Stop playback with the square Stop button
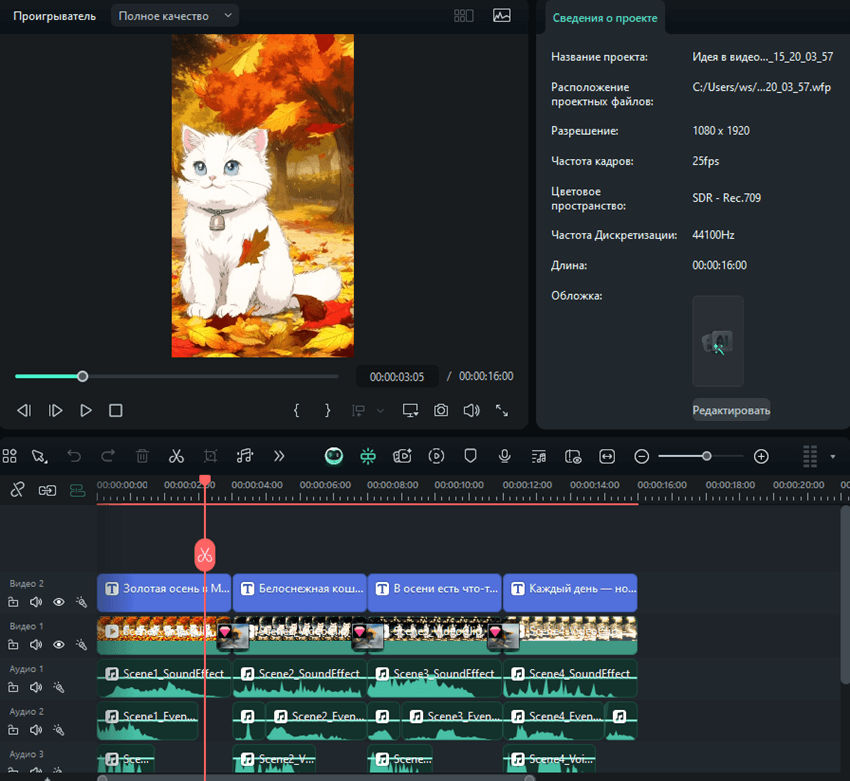850x781 pixels. pyautogui.click(x=115, y=410)
